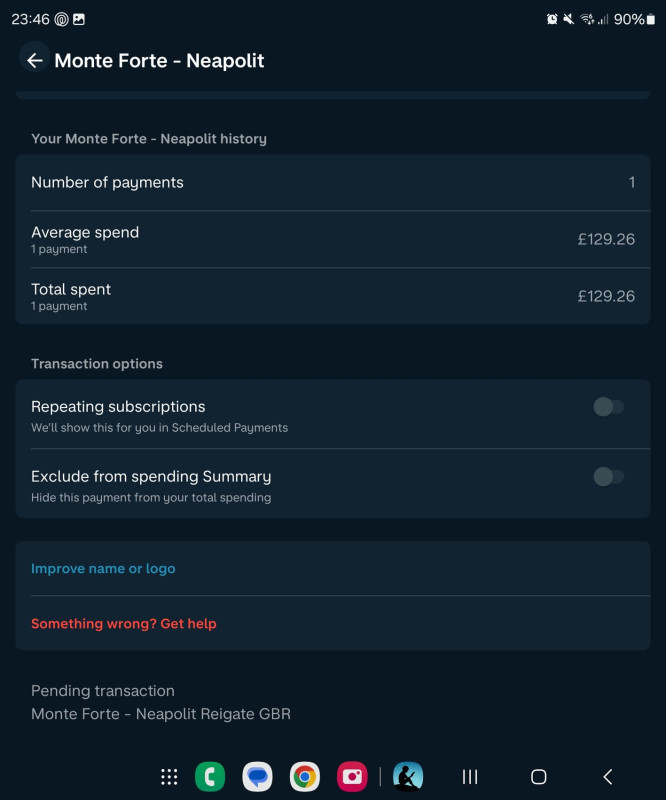Open the app drawer grid icon
Screen dimensions: 666x800
[x=169, y=777]
